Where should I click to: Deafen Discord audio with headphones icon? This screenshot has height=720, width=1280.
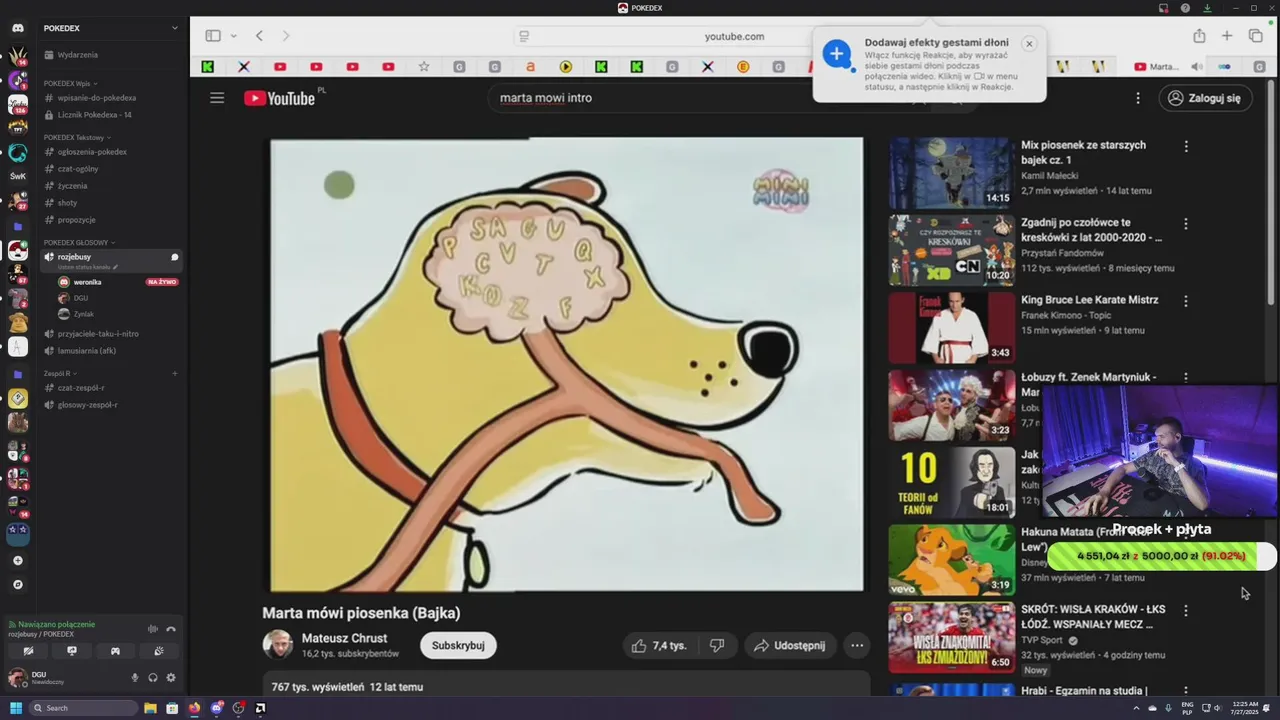153,677
